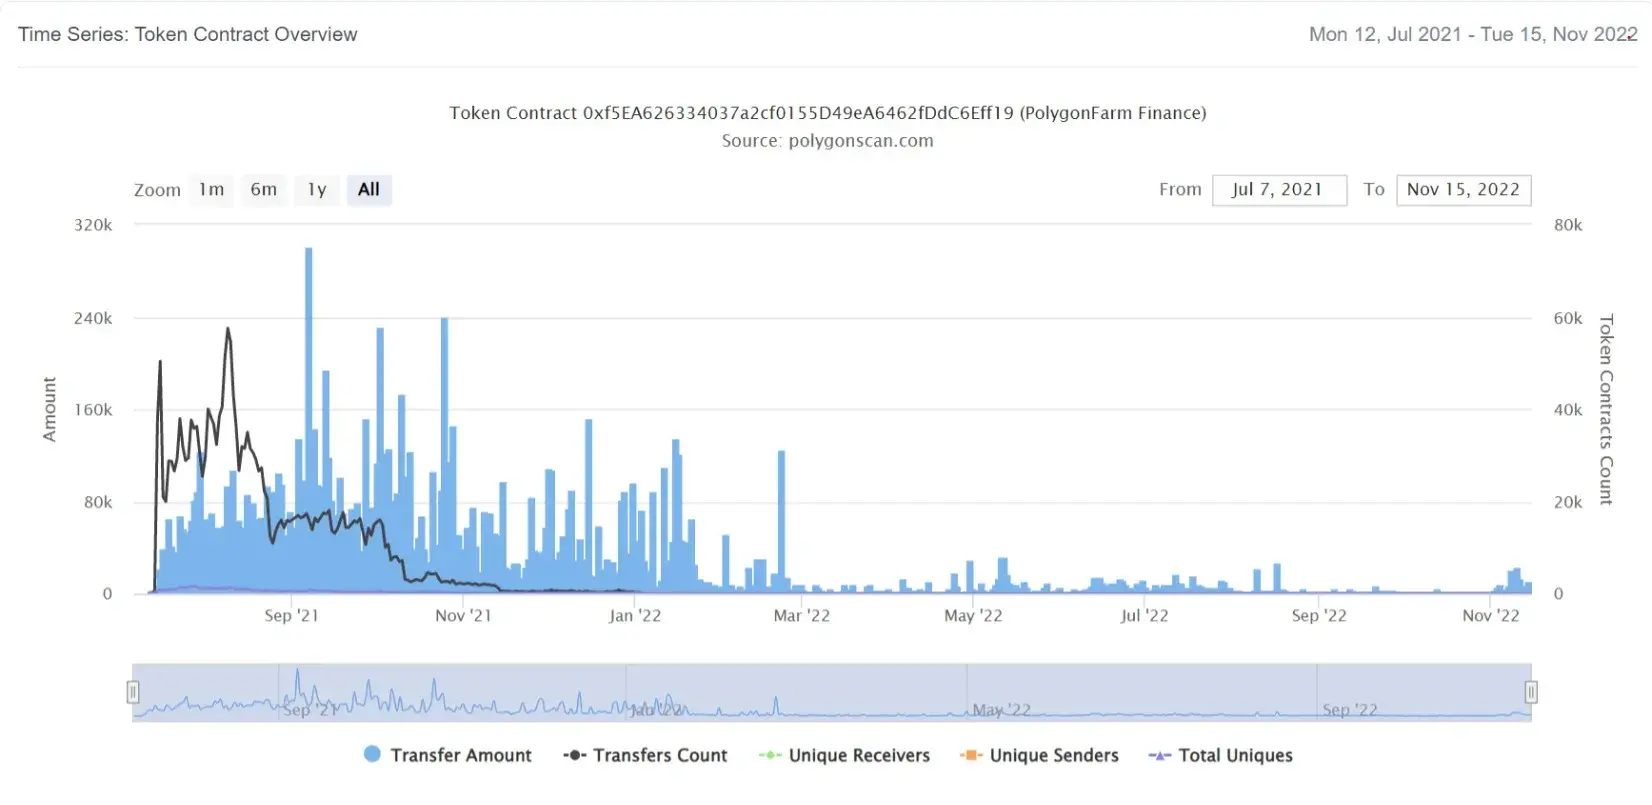Click the May '22 label in the navigator

click(x=1001, y=710)
